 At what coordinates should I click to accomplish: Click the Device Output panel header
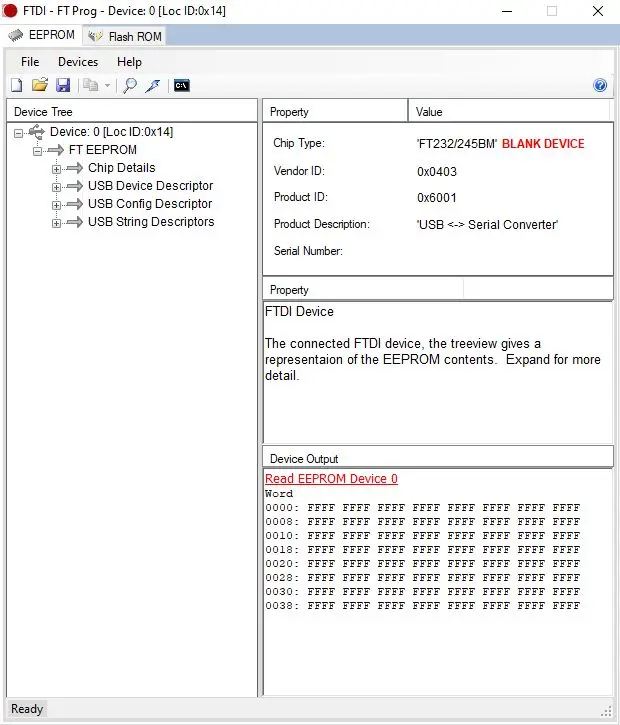[438, 458]
